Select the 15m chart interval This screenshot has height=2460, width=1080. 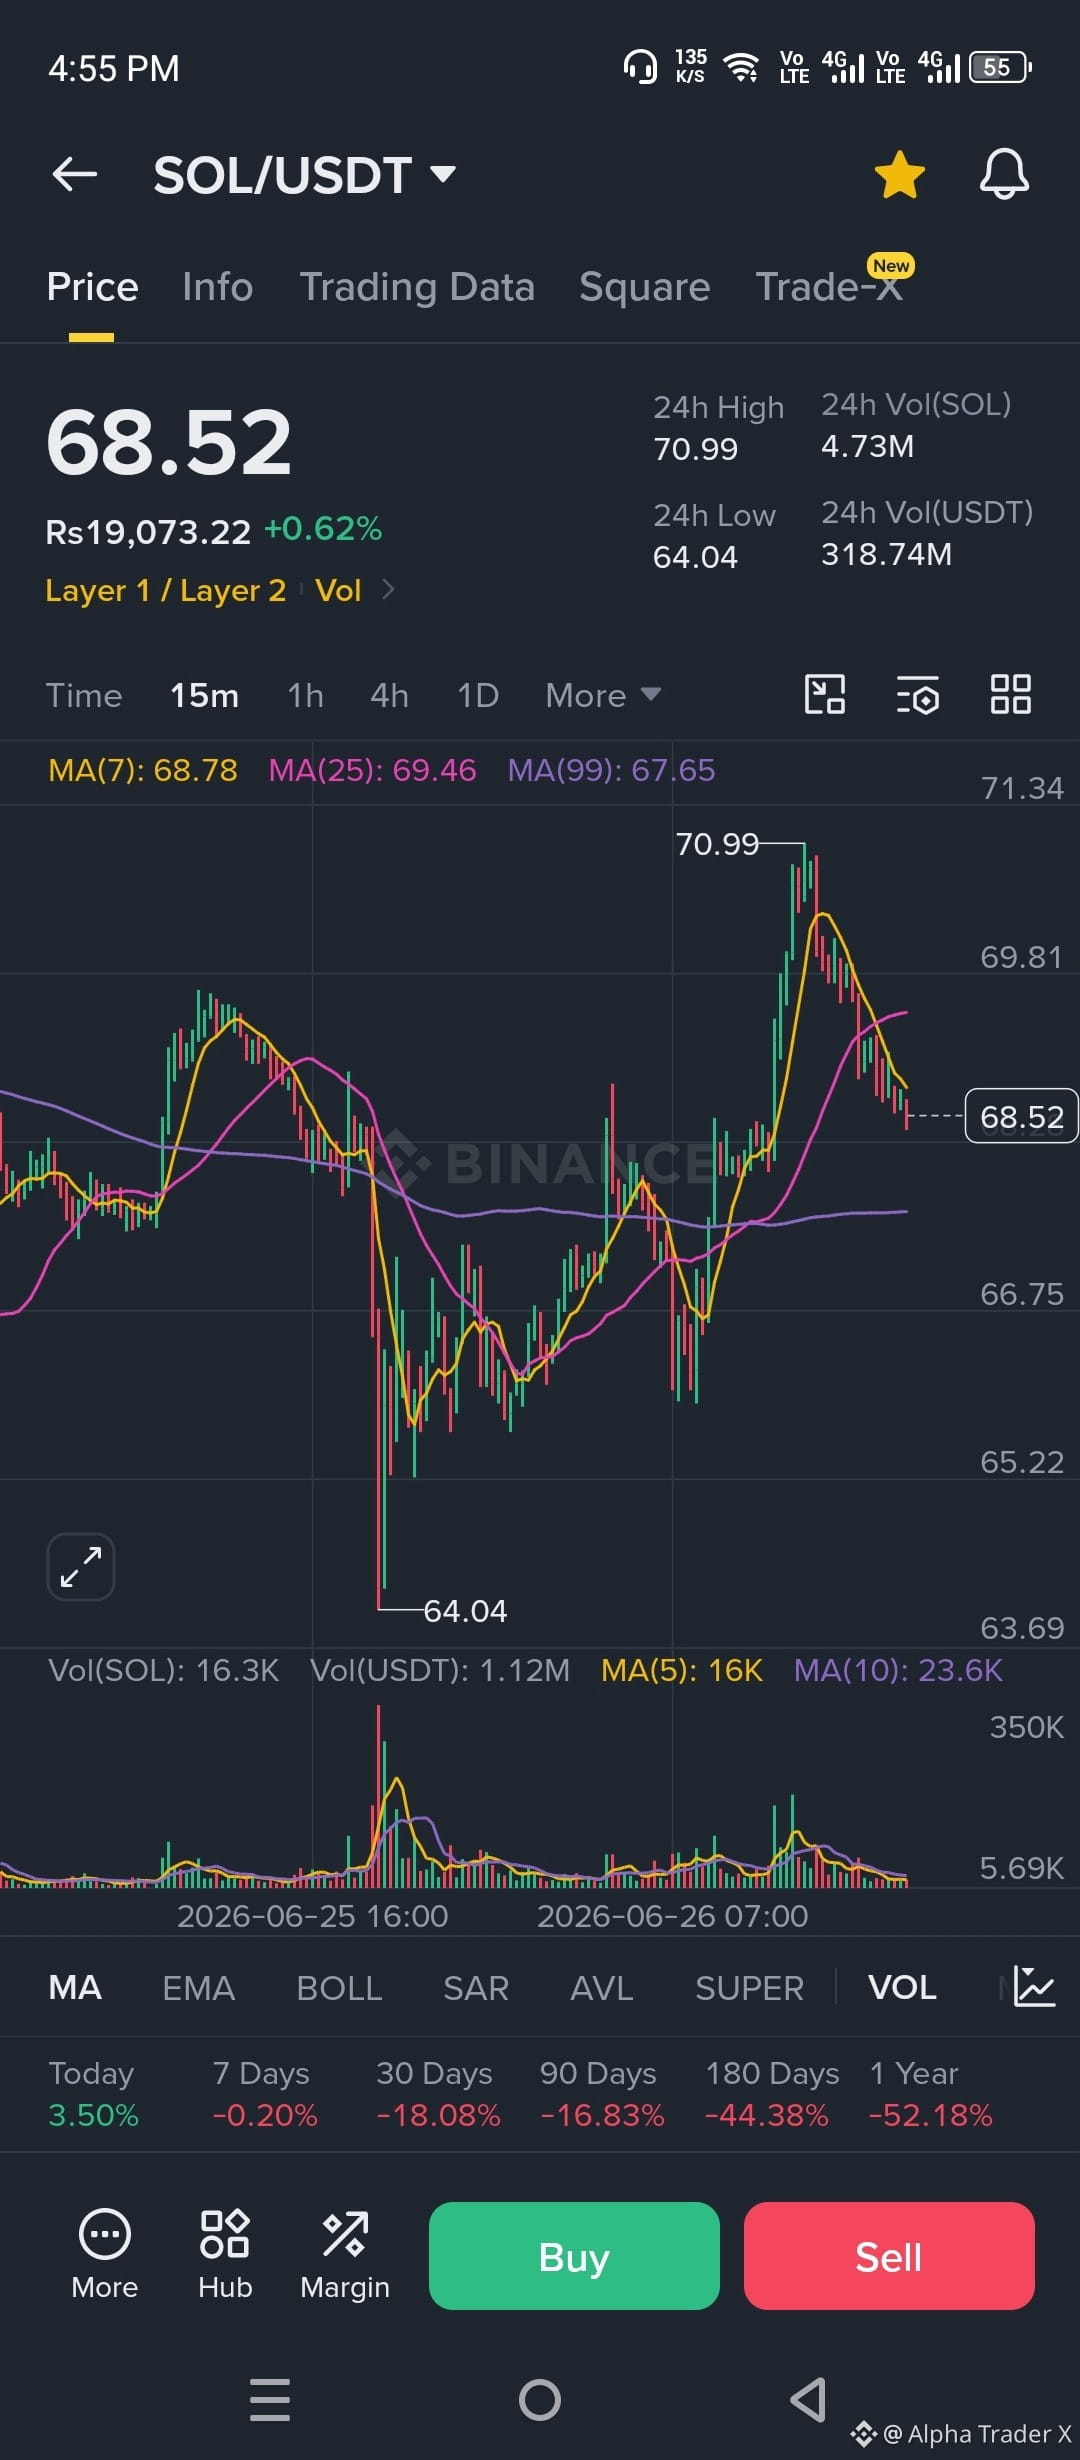pos(204,695)
